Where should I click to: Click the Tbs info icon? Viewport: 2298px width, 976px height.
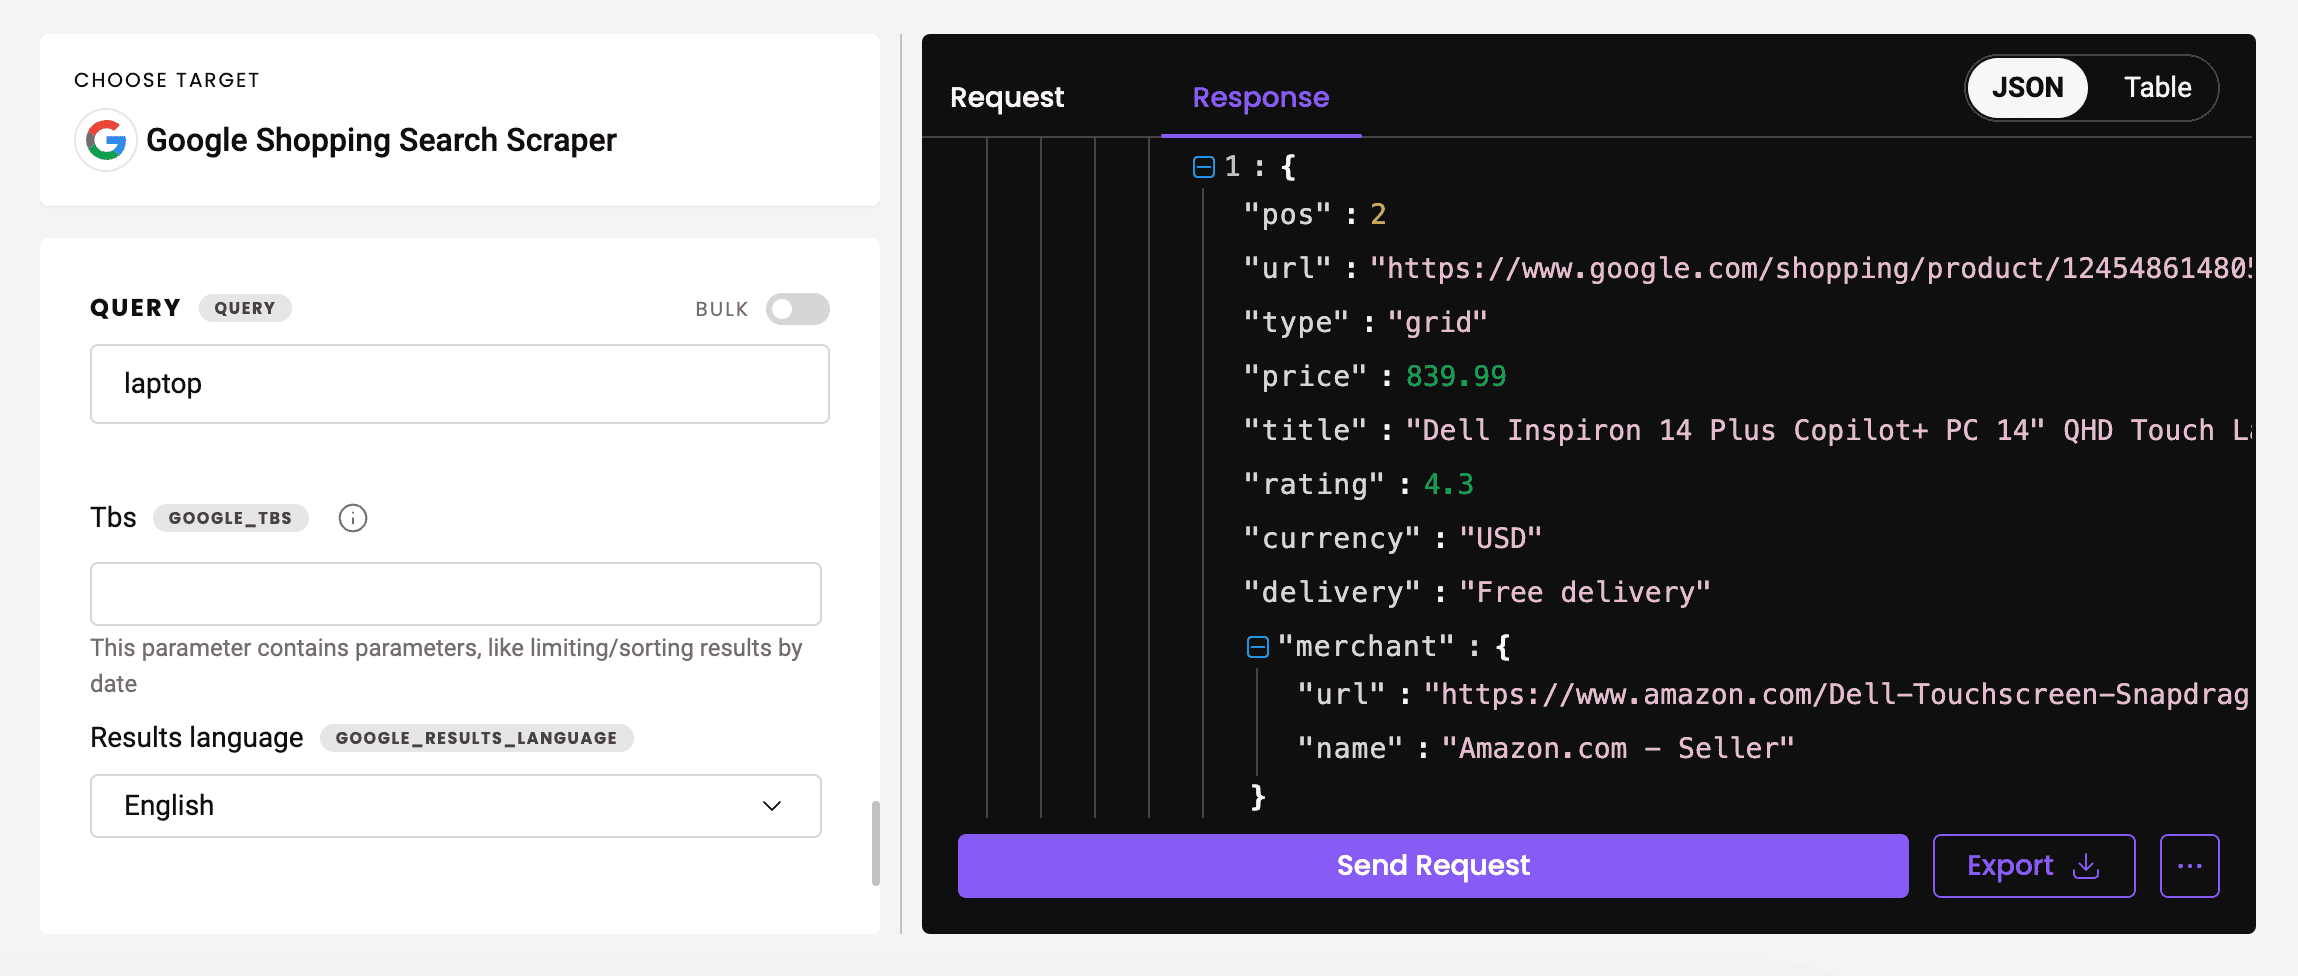click(x=353, y=518)
